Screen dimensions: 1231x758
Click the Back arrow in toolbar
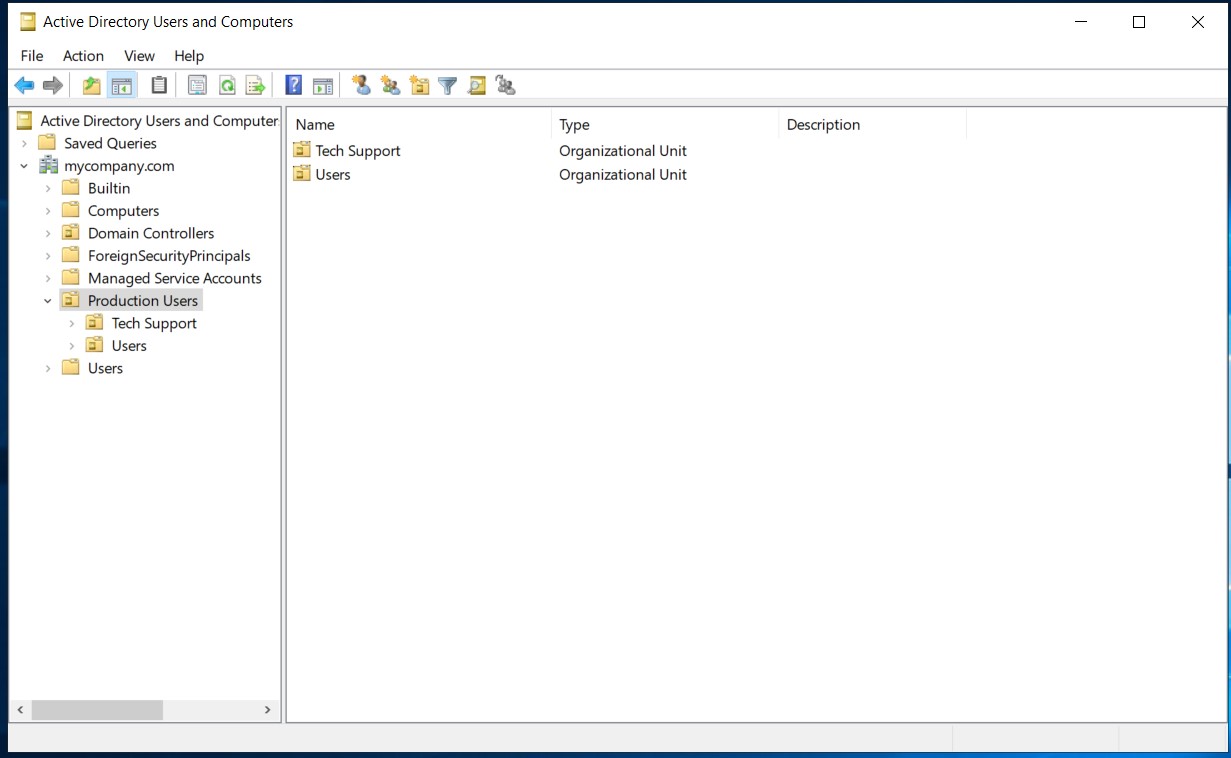click(24, 86)
